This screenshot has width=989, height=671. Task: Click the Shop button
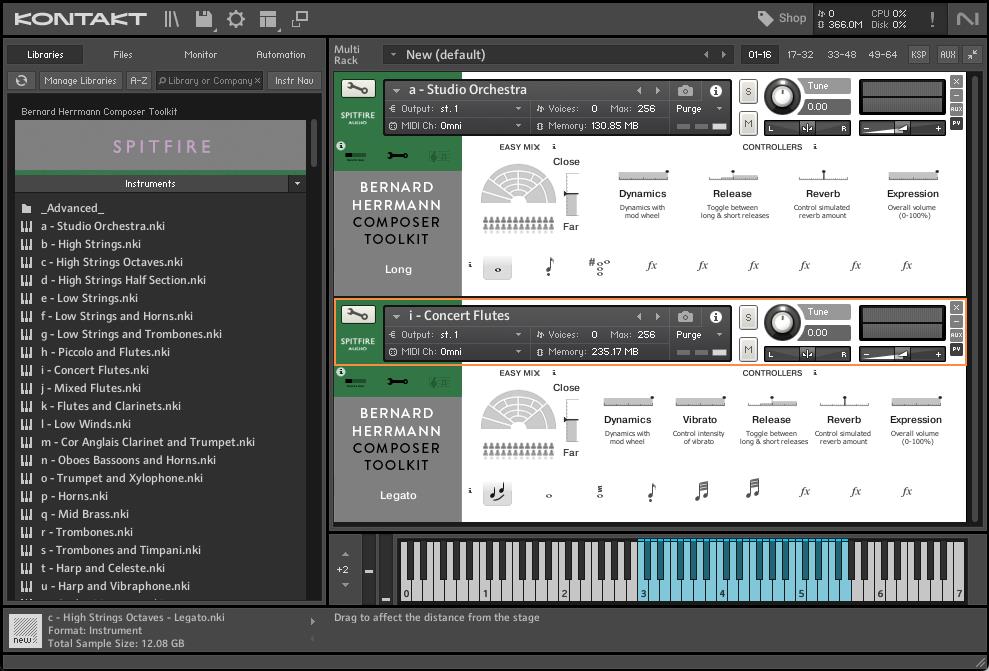[x=782, y=18]
